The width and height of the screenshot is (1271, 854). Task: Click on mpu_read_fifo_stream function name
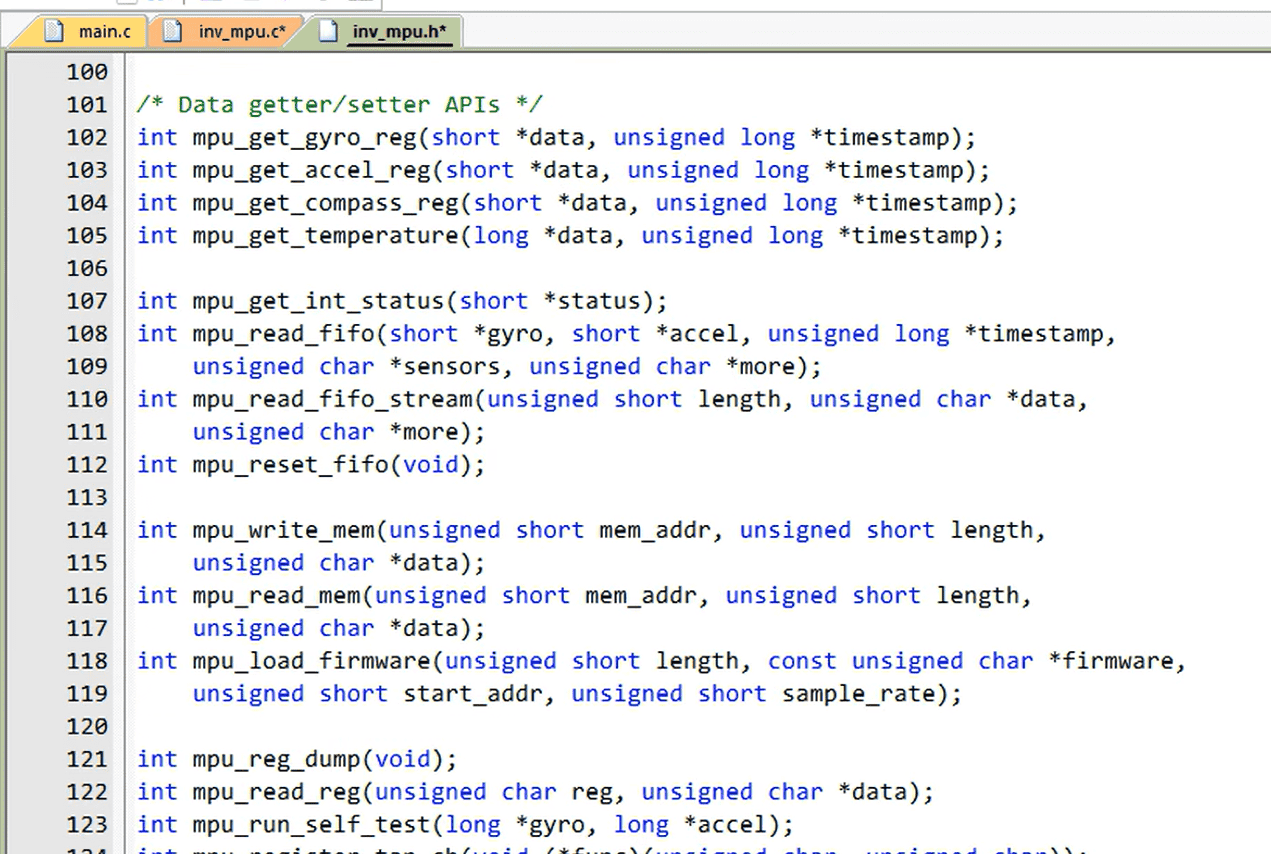click(x=332, y=399)
